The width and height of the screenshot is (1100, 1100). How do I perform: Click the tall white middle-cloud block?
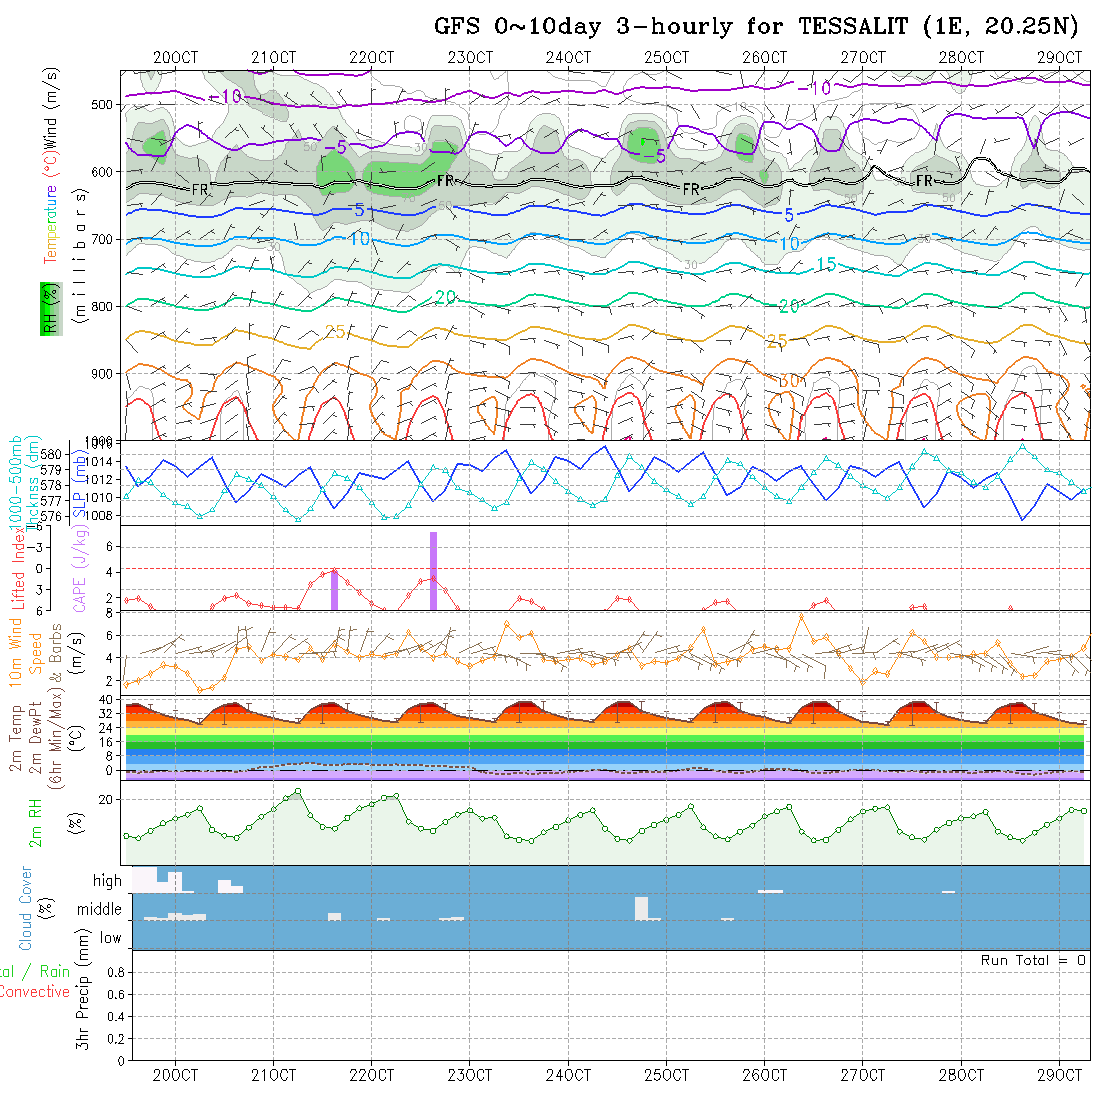641,908
